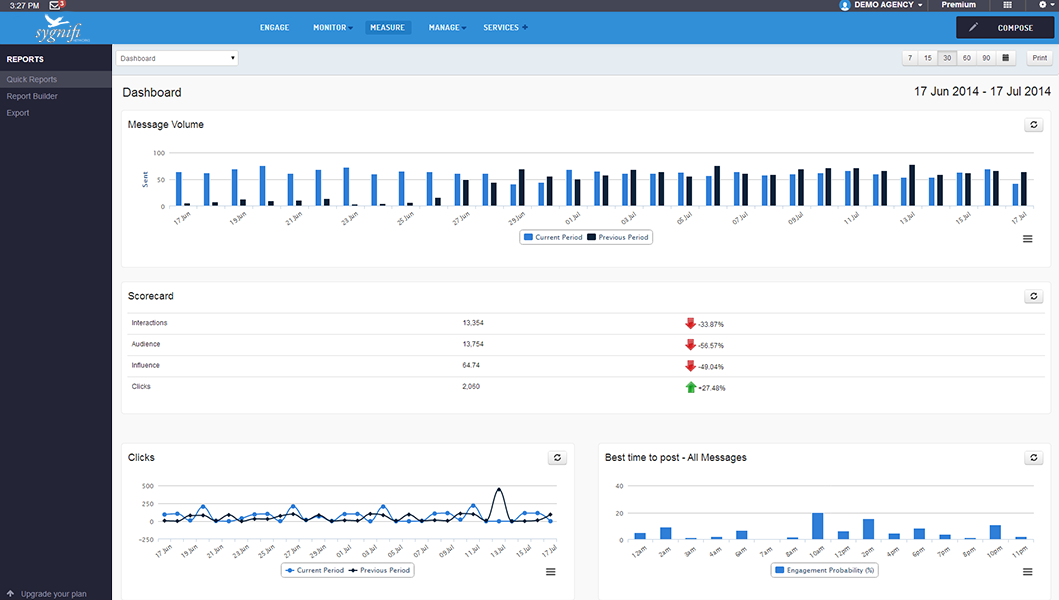Select Report Builder in the sidebar
1059x600 pixels.
click(32, 96)
